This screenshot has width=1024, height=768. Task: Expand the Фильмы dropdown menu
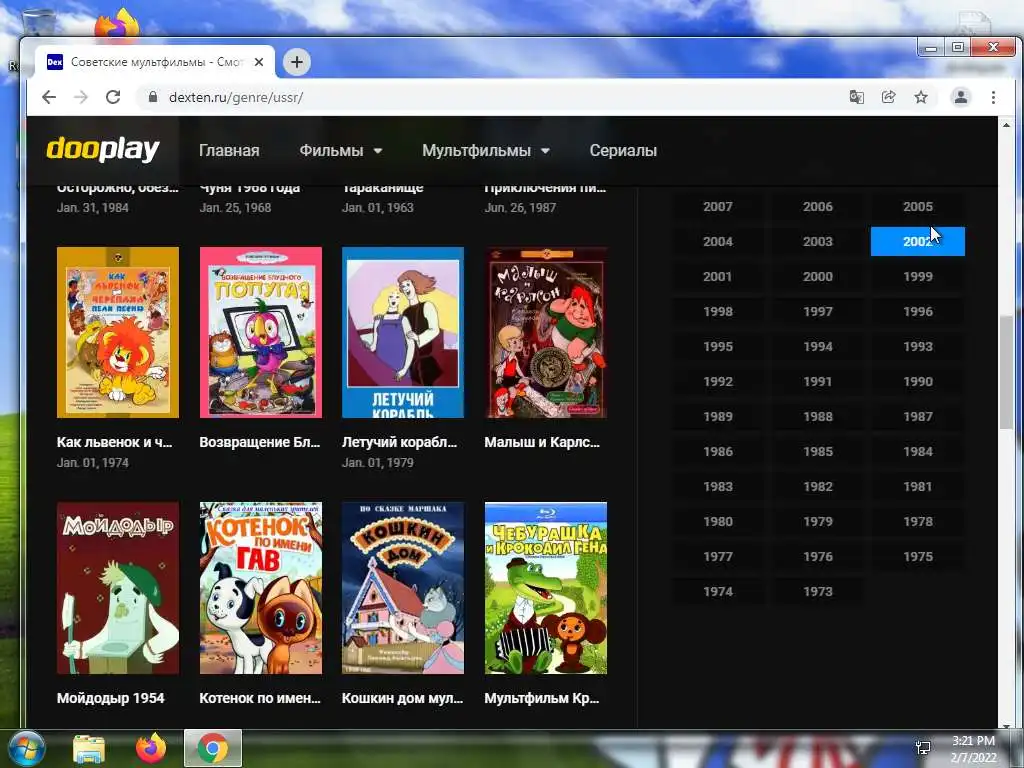point(340,150)
